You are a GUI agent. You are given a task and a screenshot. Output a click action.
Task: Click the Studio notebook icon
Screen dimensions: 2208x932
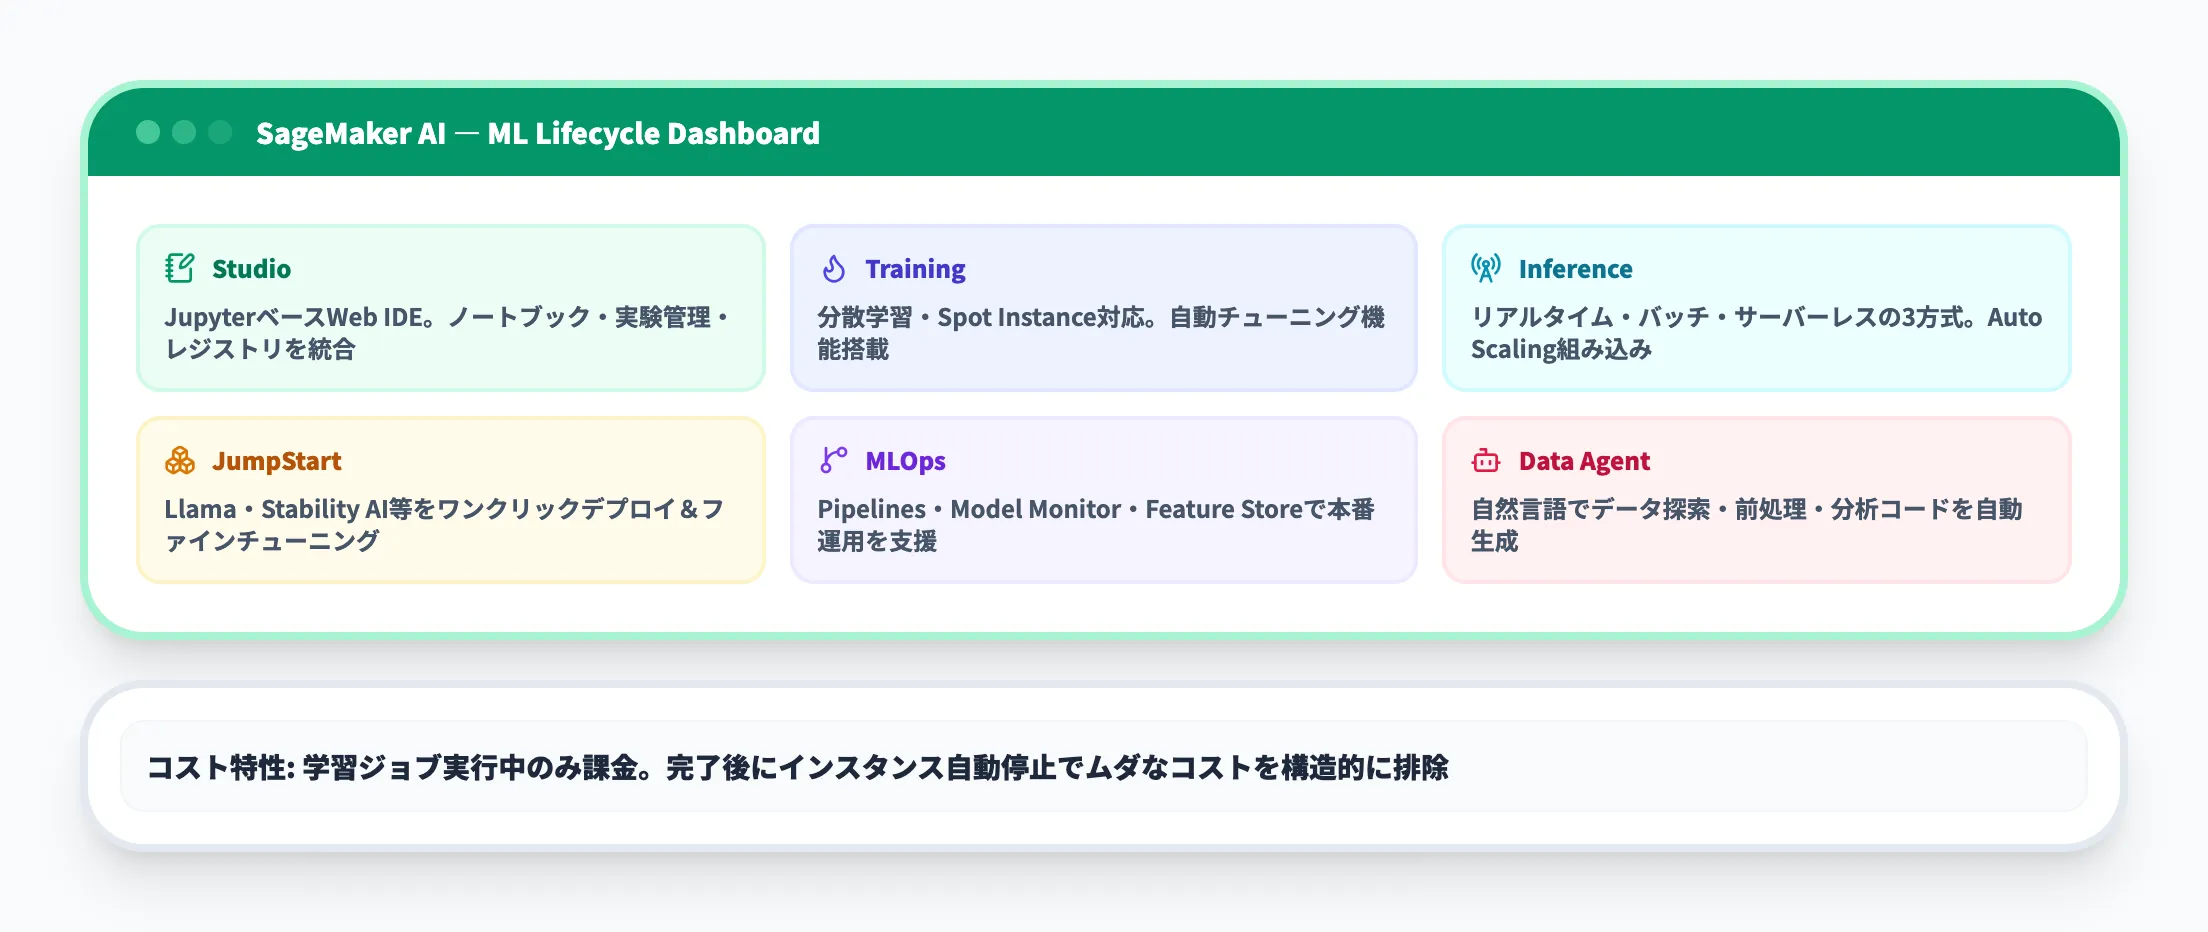(179, 267)
